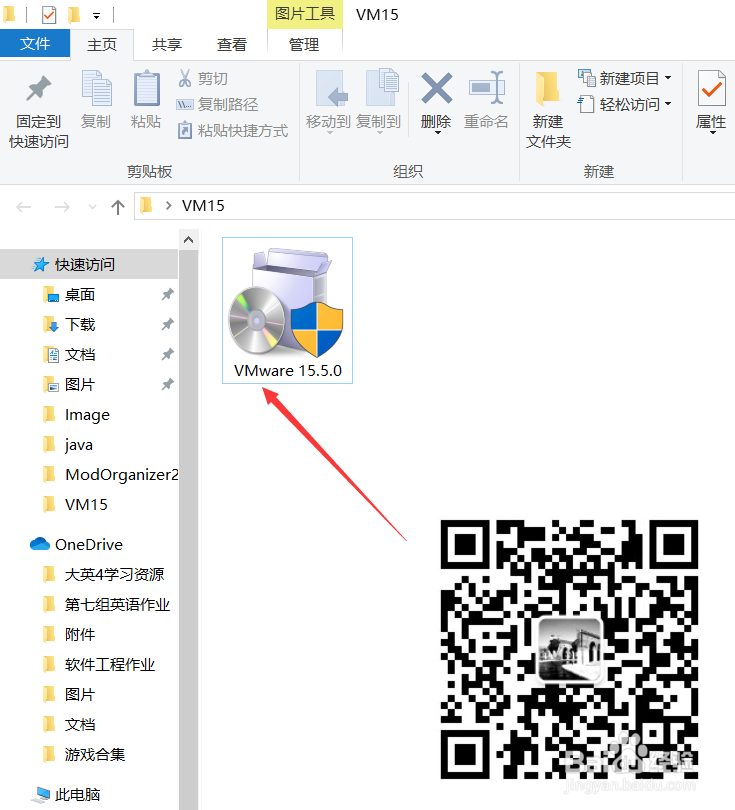
Task: Click the Delete (删除) X icon
Action: 436,88
